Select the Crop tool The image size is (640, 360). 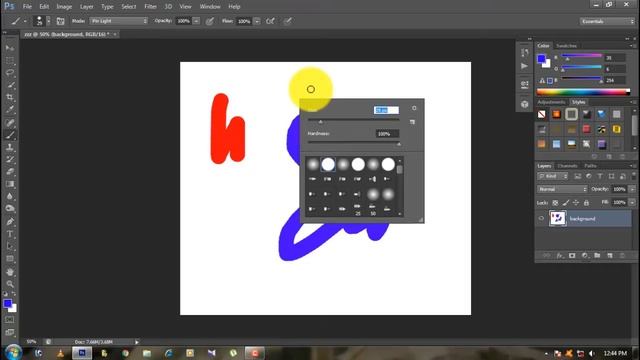tap(10, 98)
